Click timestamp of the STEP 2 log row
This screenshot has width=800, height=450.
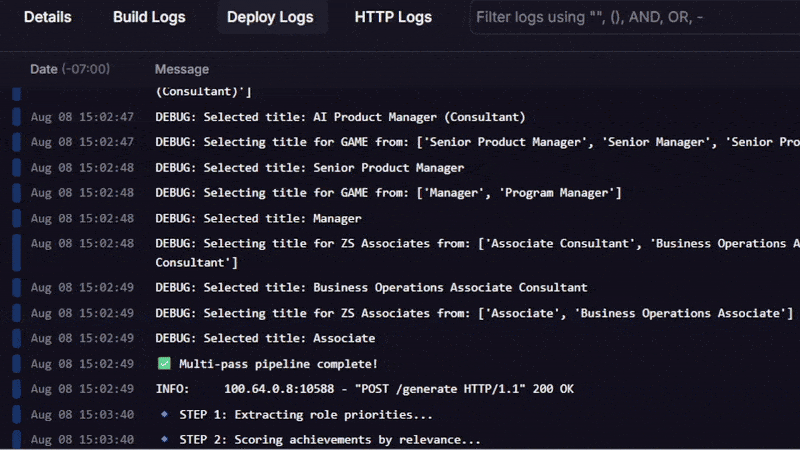click(82, 439)
